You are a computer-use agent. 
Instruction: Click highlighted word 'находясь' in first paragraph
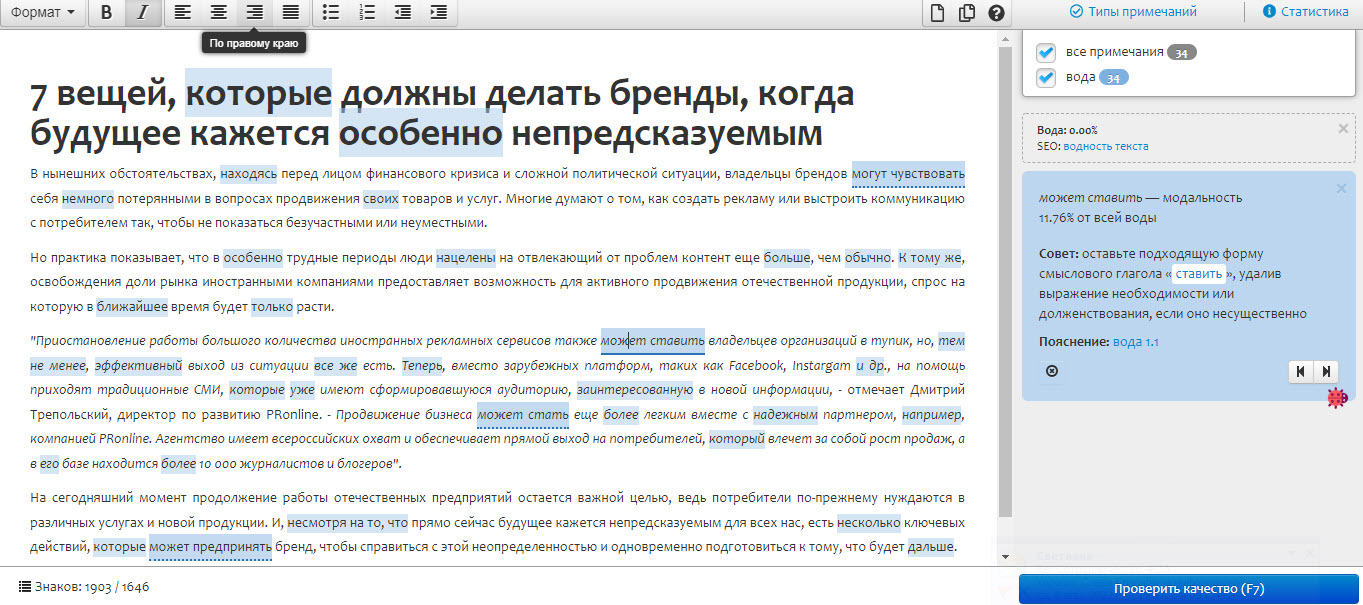(249, 172)
